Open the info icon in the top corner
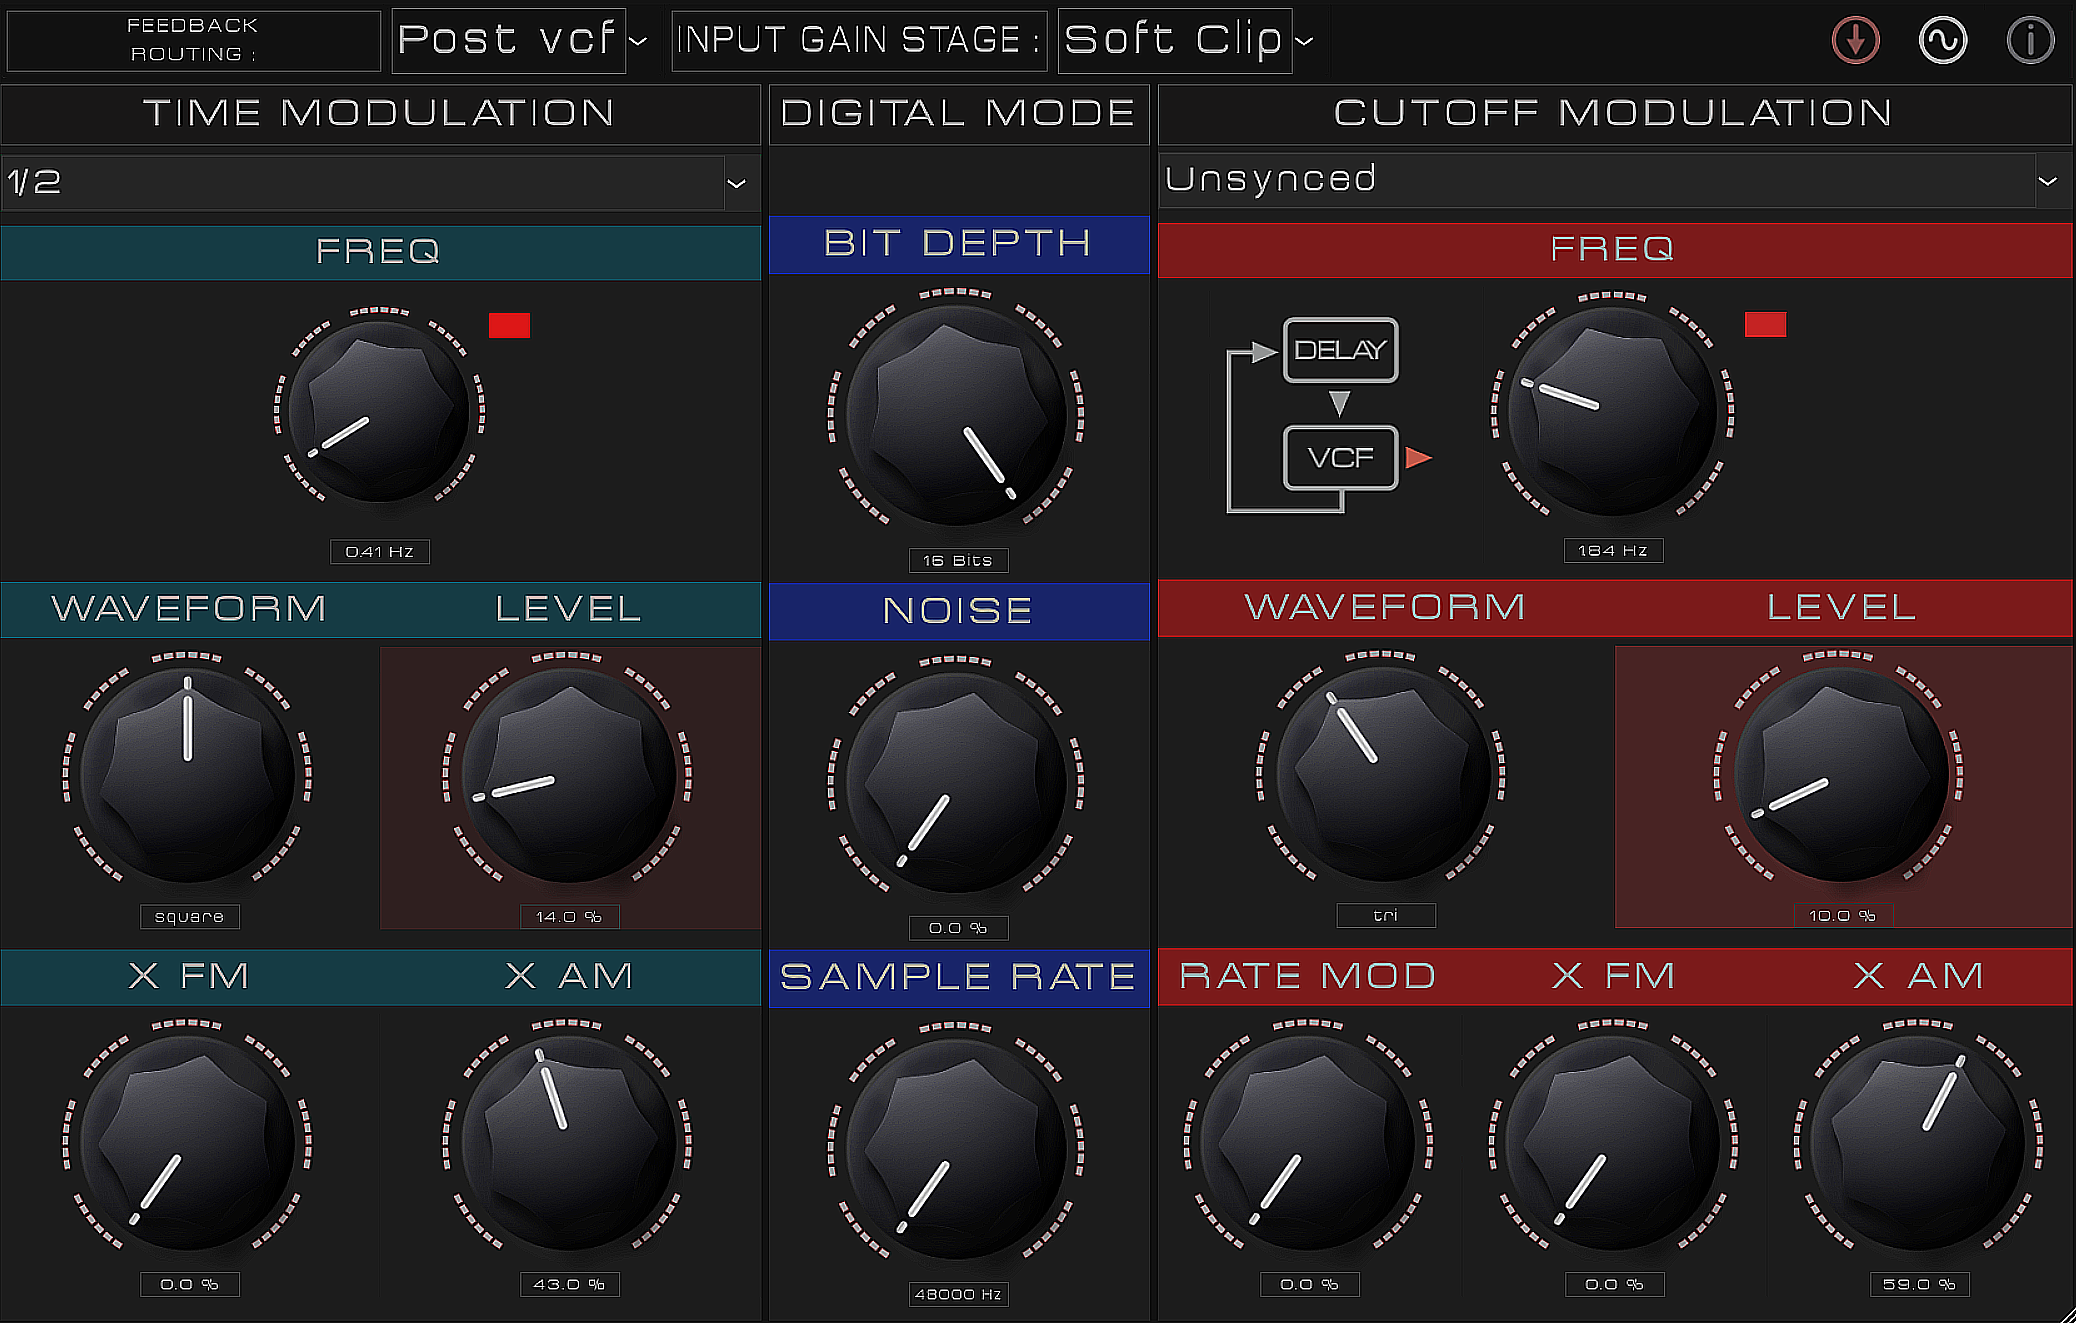The width and height of the screenshot is (2076, 1323). tap(2030, 40)
